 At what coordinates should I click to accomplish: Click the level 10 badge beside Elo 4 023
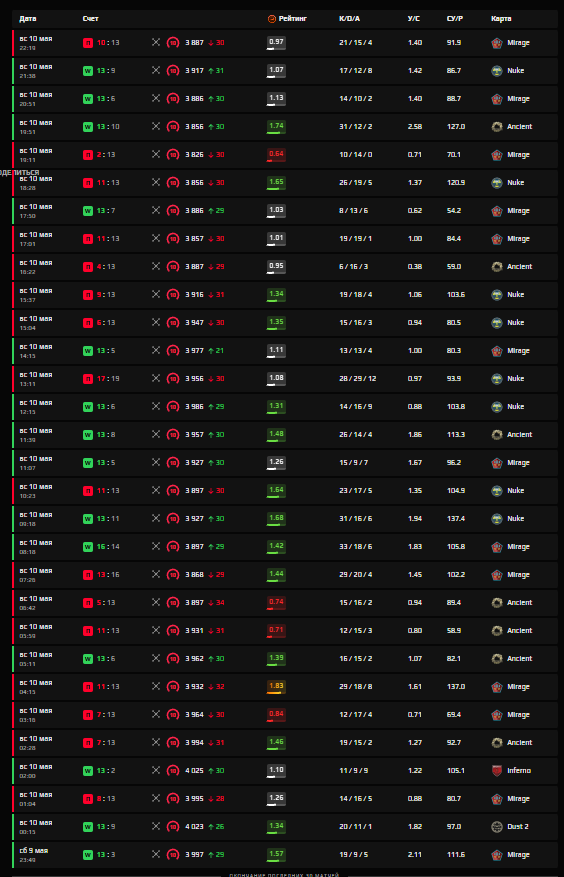[173, 827]
